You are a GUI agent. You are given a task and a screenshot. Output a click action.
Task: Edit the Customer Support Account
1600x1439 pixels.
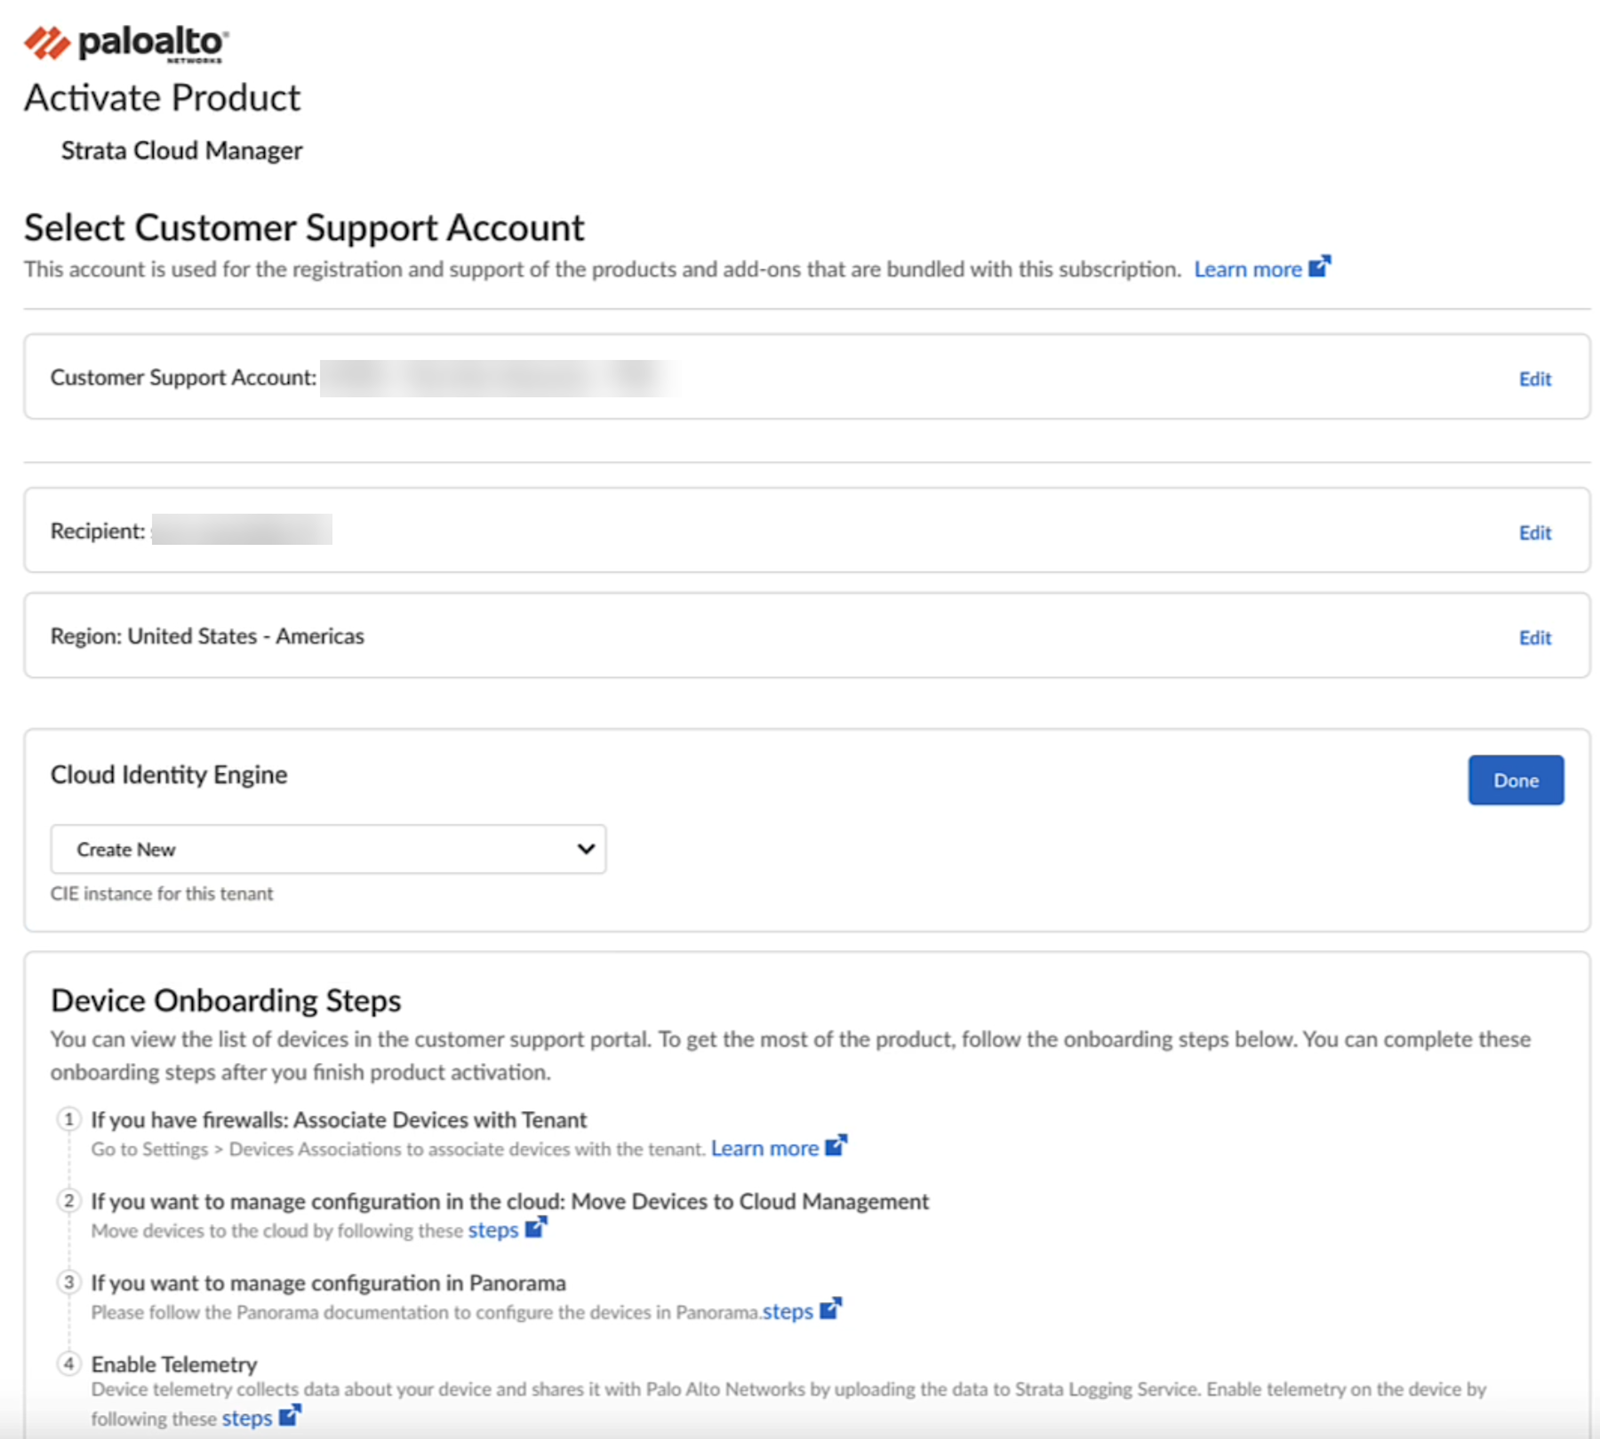coord(1535,379)
